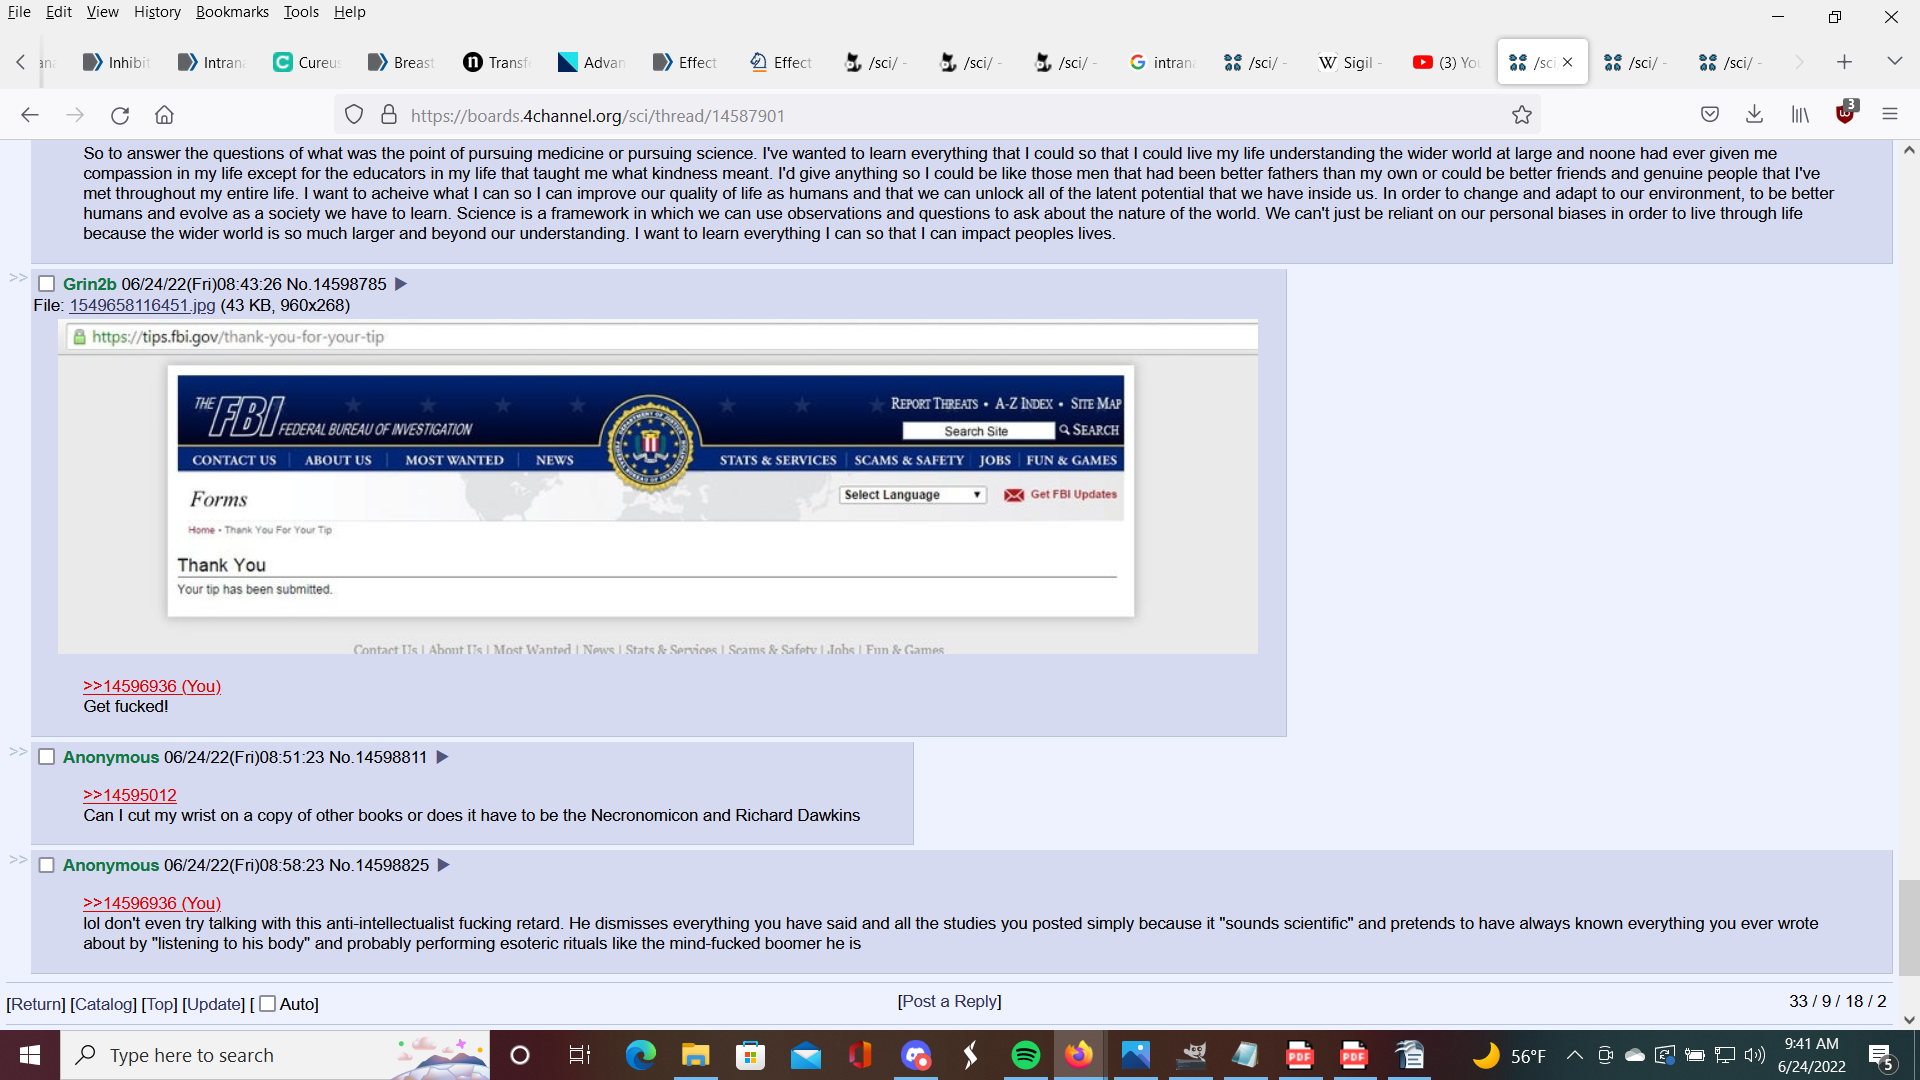Go to Firefox home page
1920x1080 pixels.
(164, 115)
